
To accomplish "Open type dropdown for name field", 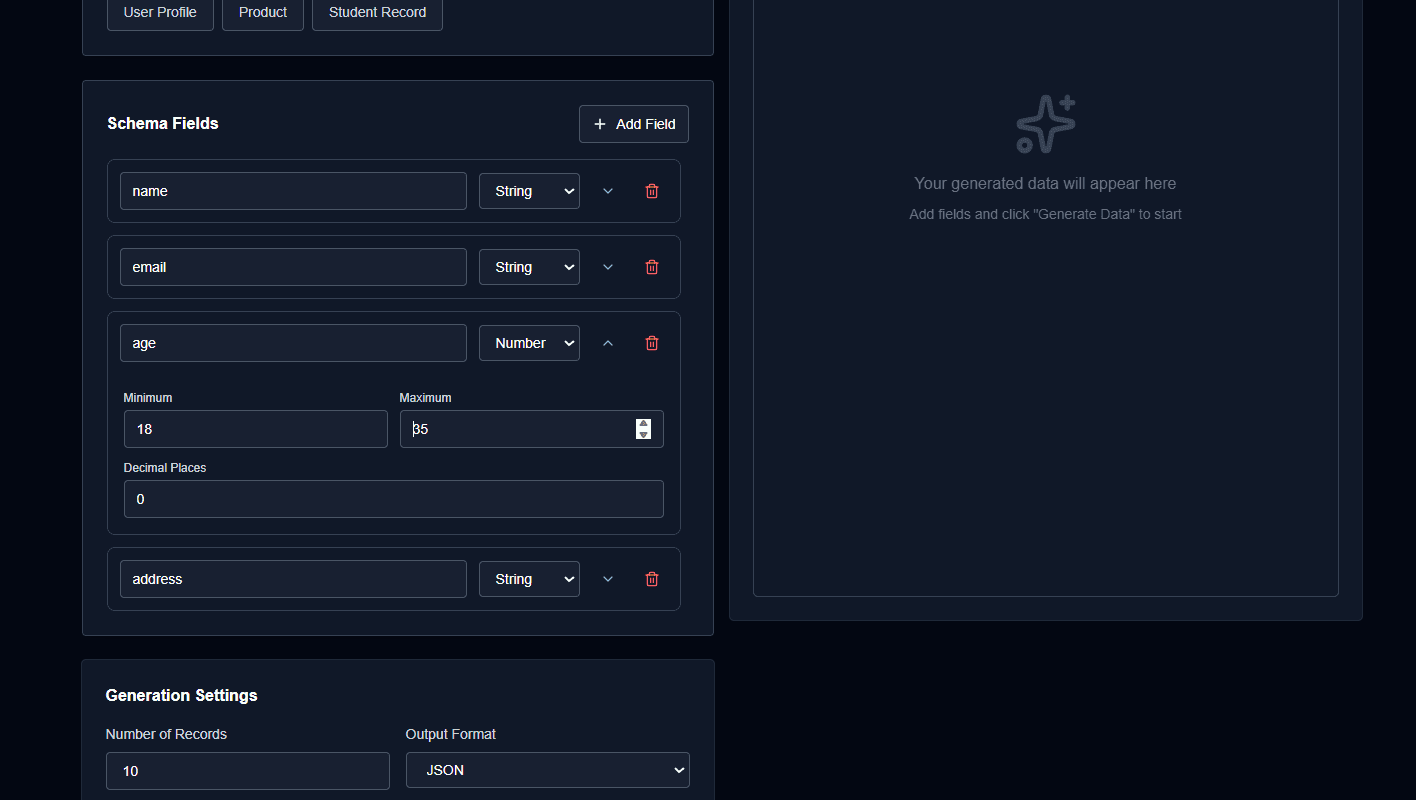I will click(529, 191).
